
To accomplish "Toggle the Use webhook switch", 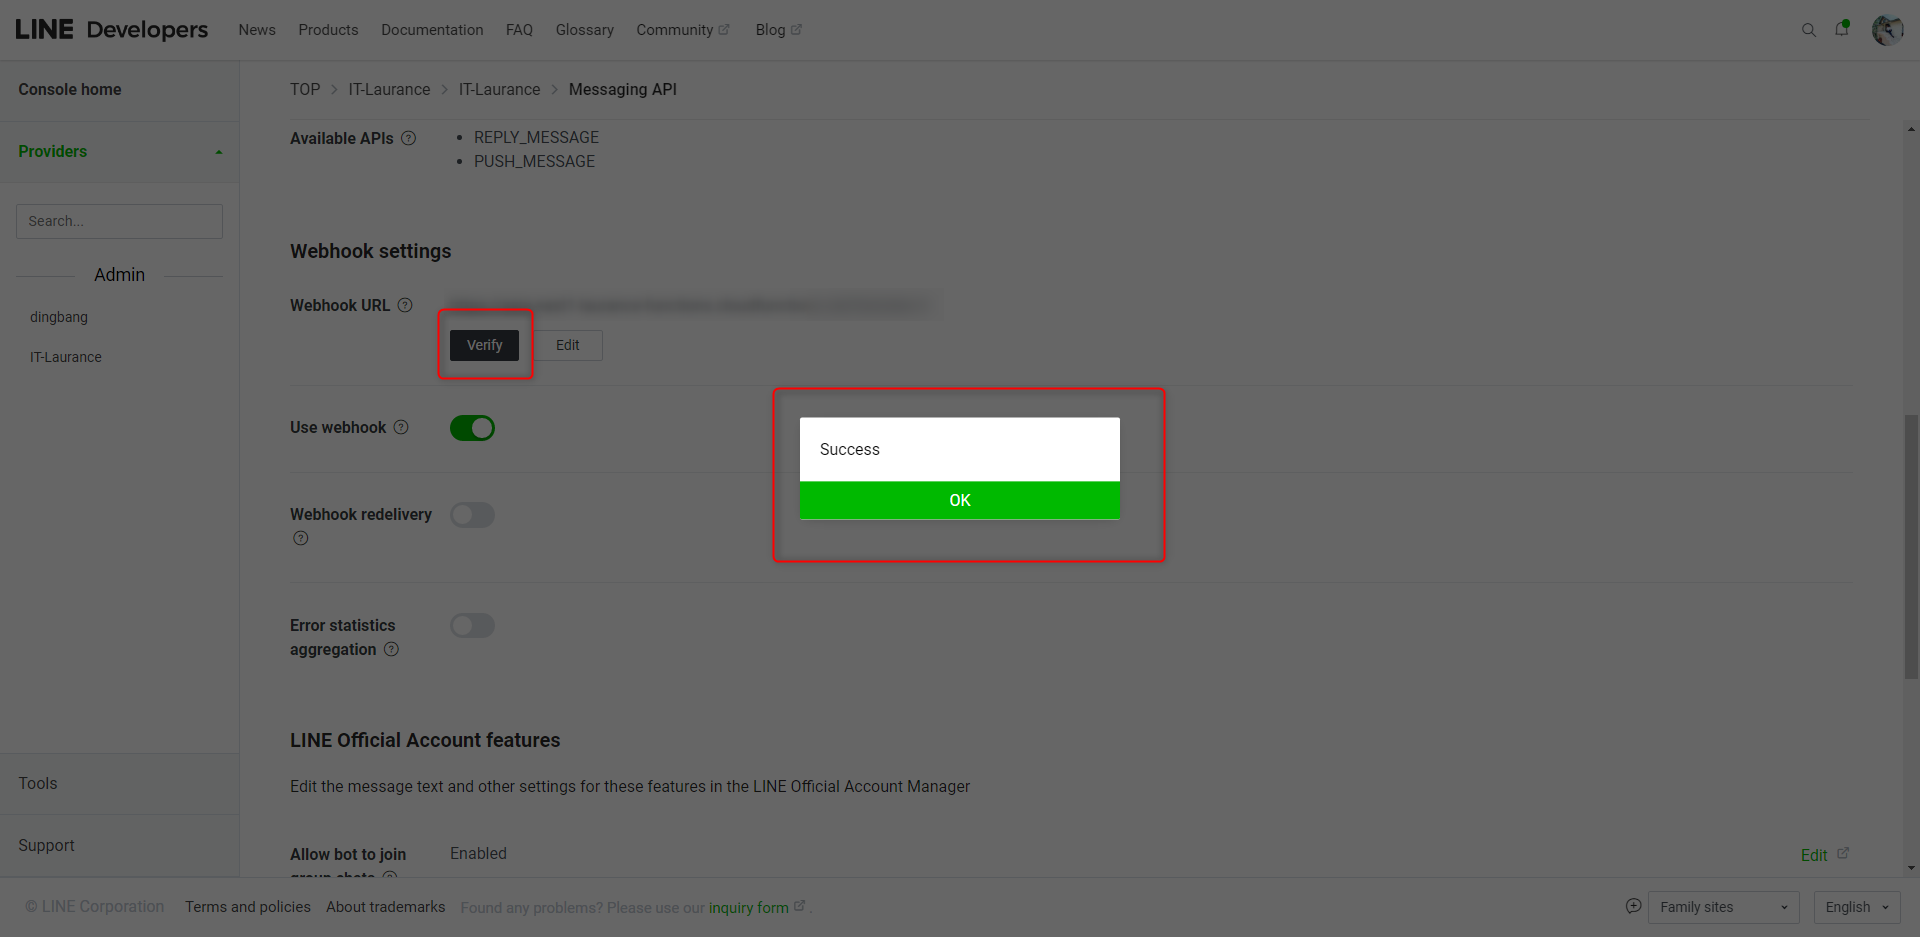I will pyautogui.click(x=472, y=428).
